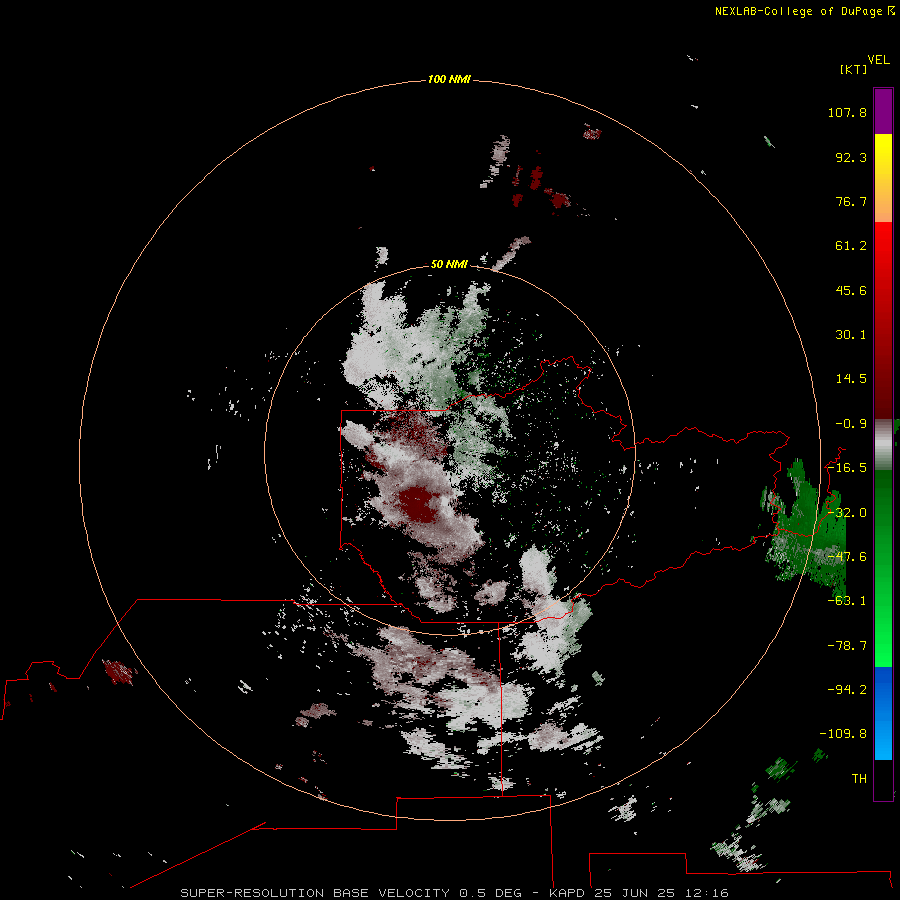This screenshot has width=900, height=900.
Task: Click the yellow segment of the color bar
Action: click(x=883, y=155)
